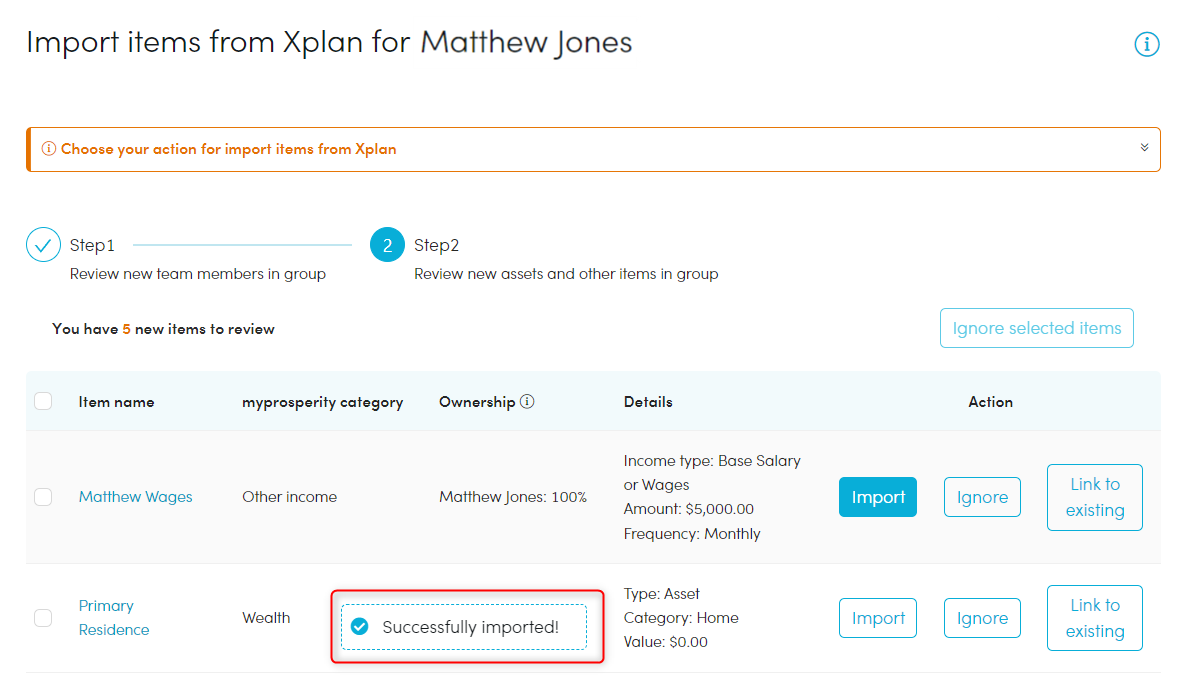The width and height of the screenshot is (1191, 678).
Task: Ignore the Primary Residence item
Action: 981,618
